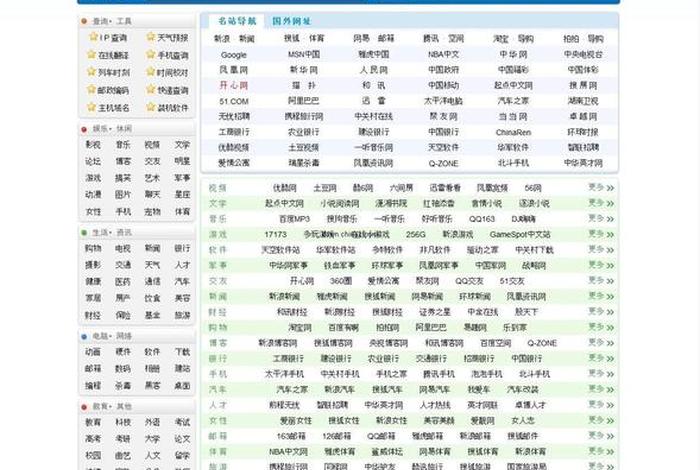Click the star icon beside 装机软件
The width and height of the screenshot is (700, 470).
pos(150,107)
